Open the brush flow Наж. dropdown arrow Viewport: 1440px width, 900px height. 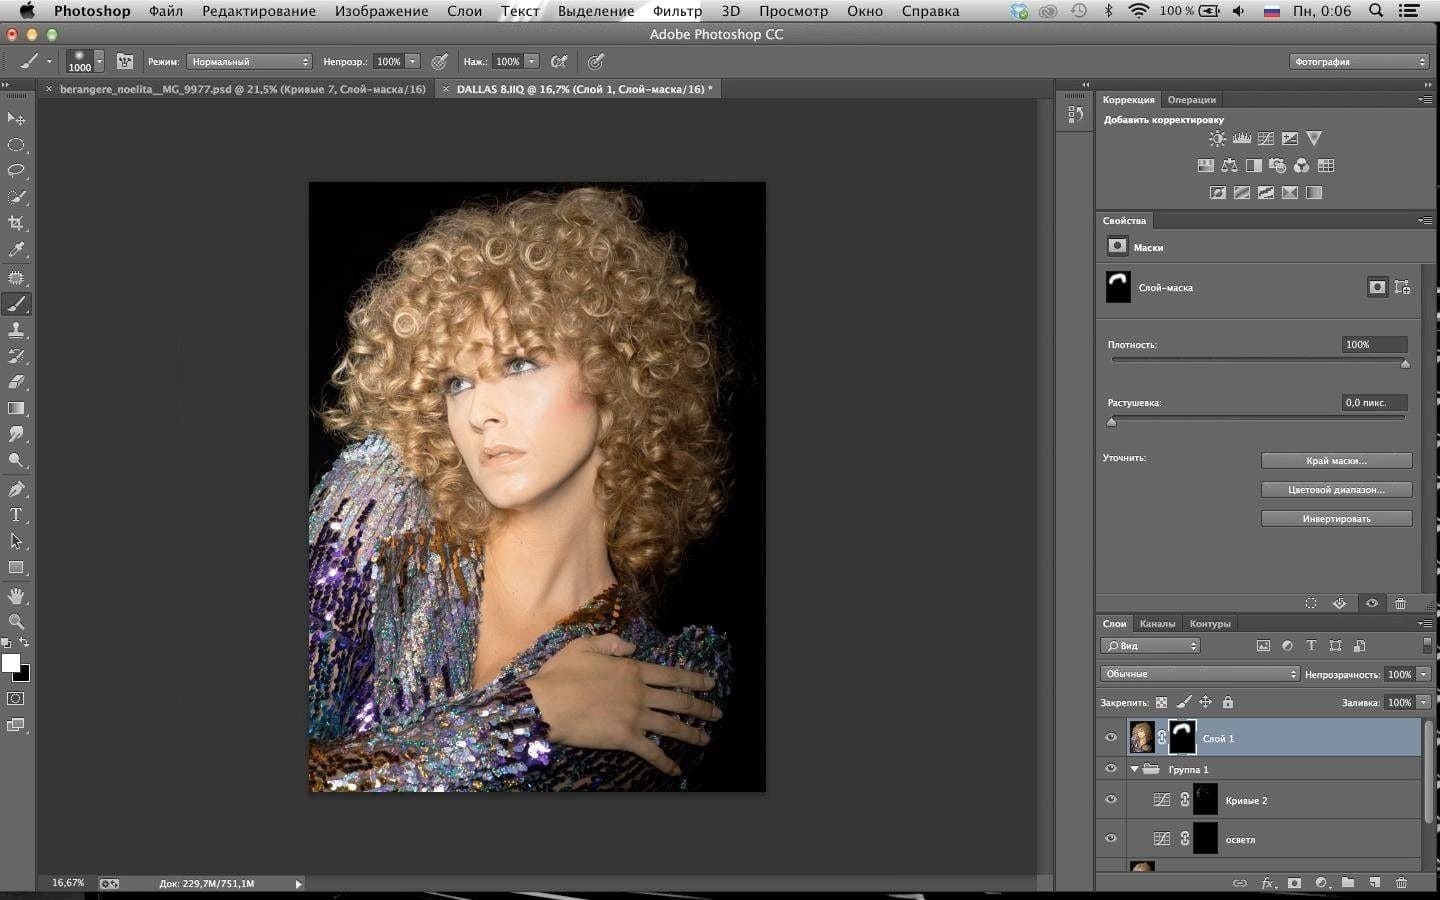click(x=532, y=62)
